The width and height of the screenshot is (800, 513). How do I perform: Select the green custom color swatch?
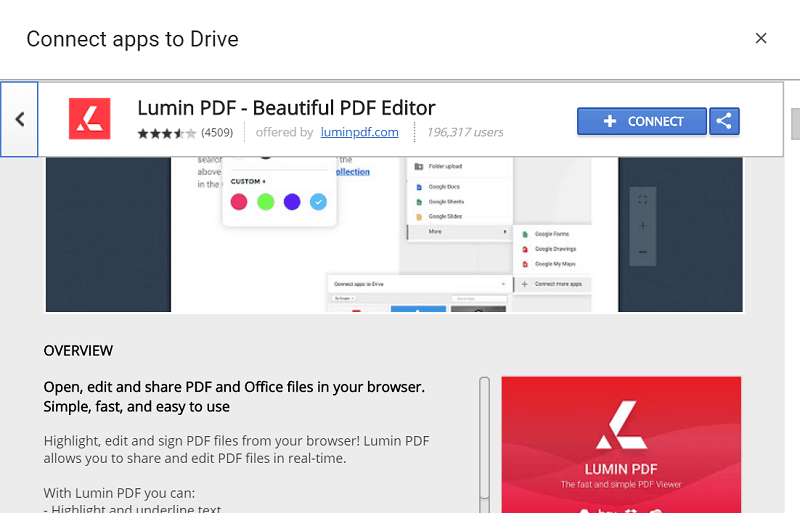265,202
